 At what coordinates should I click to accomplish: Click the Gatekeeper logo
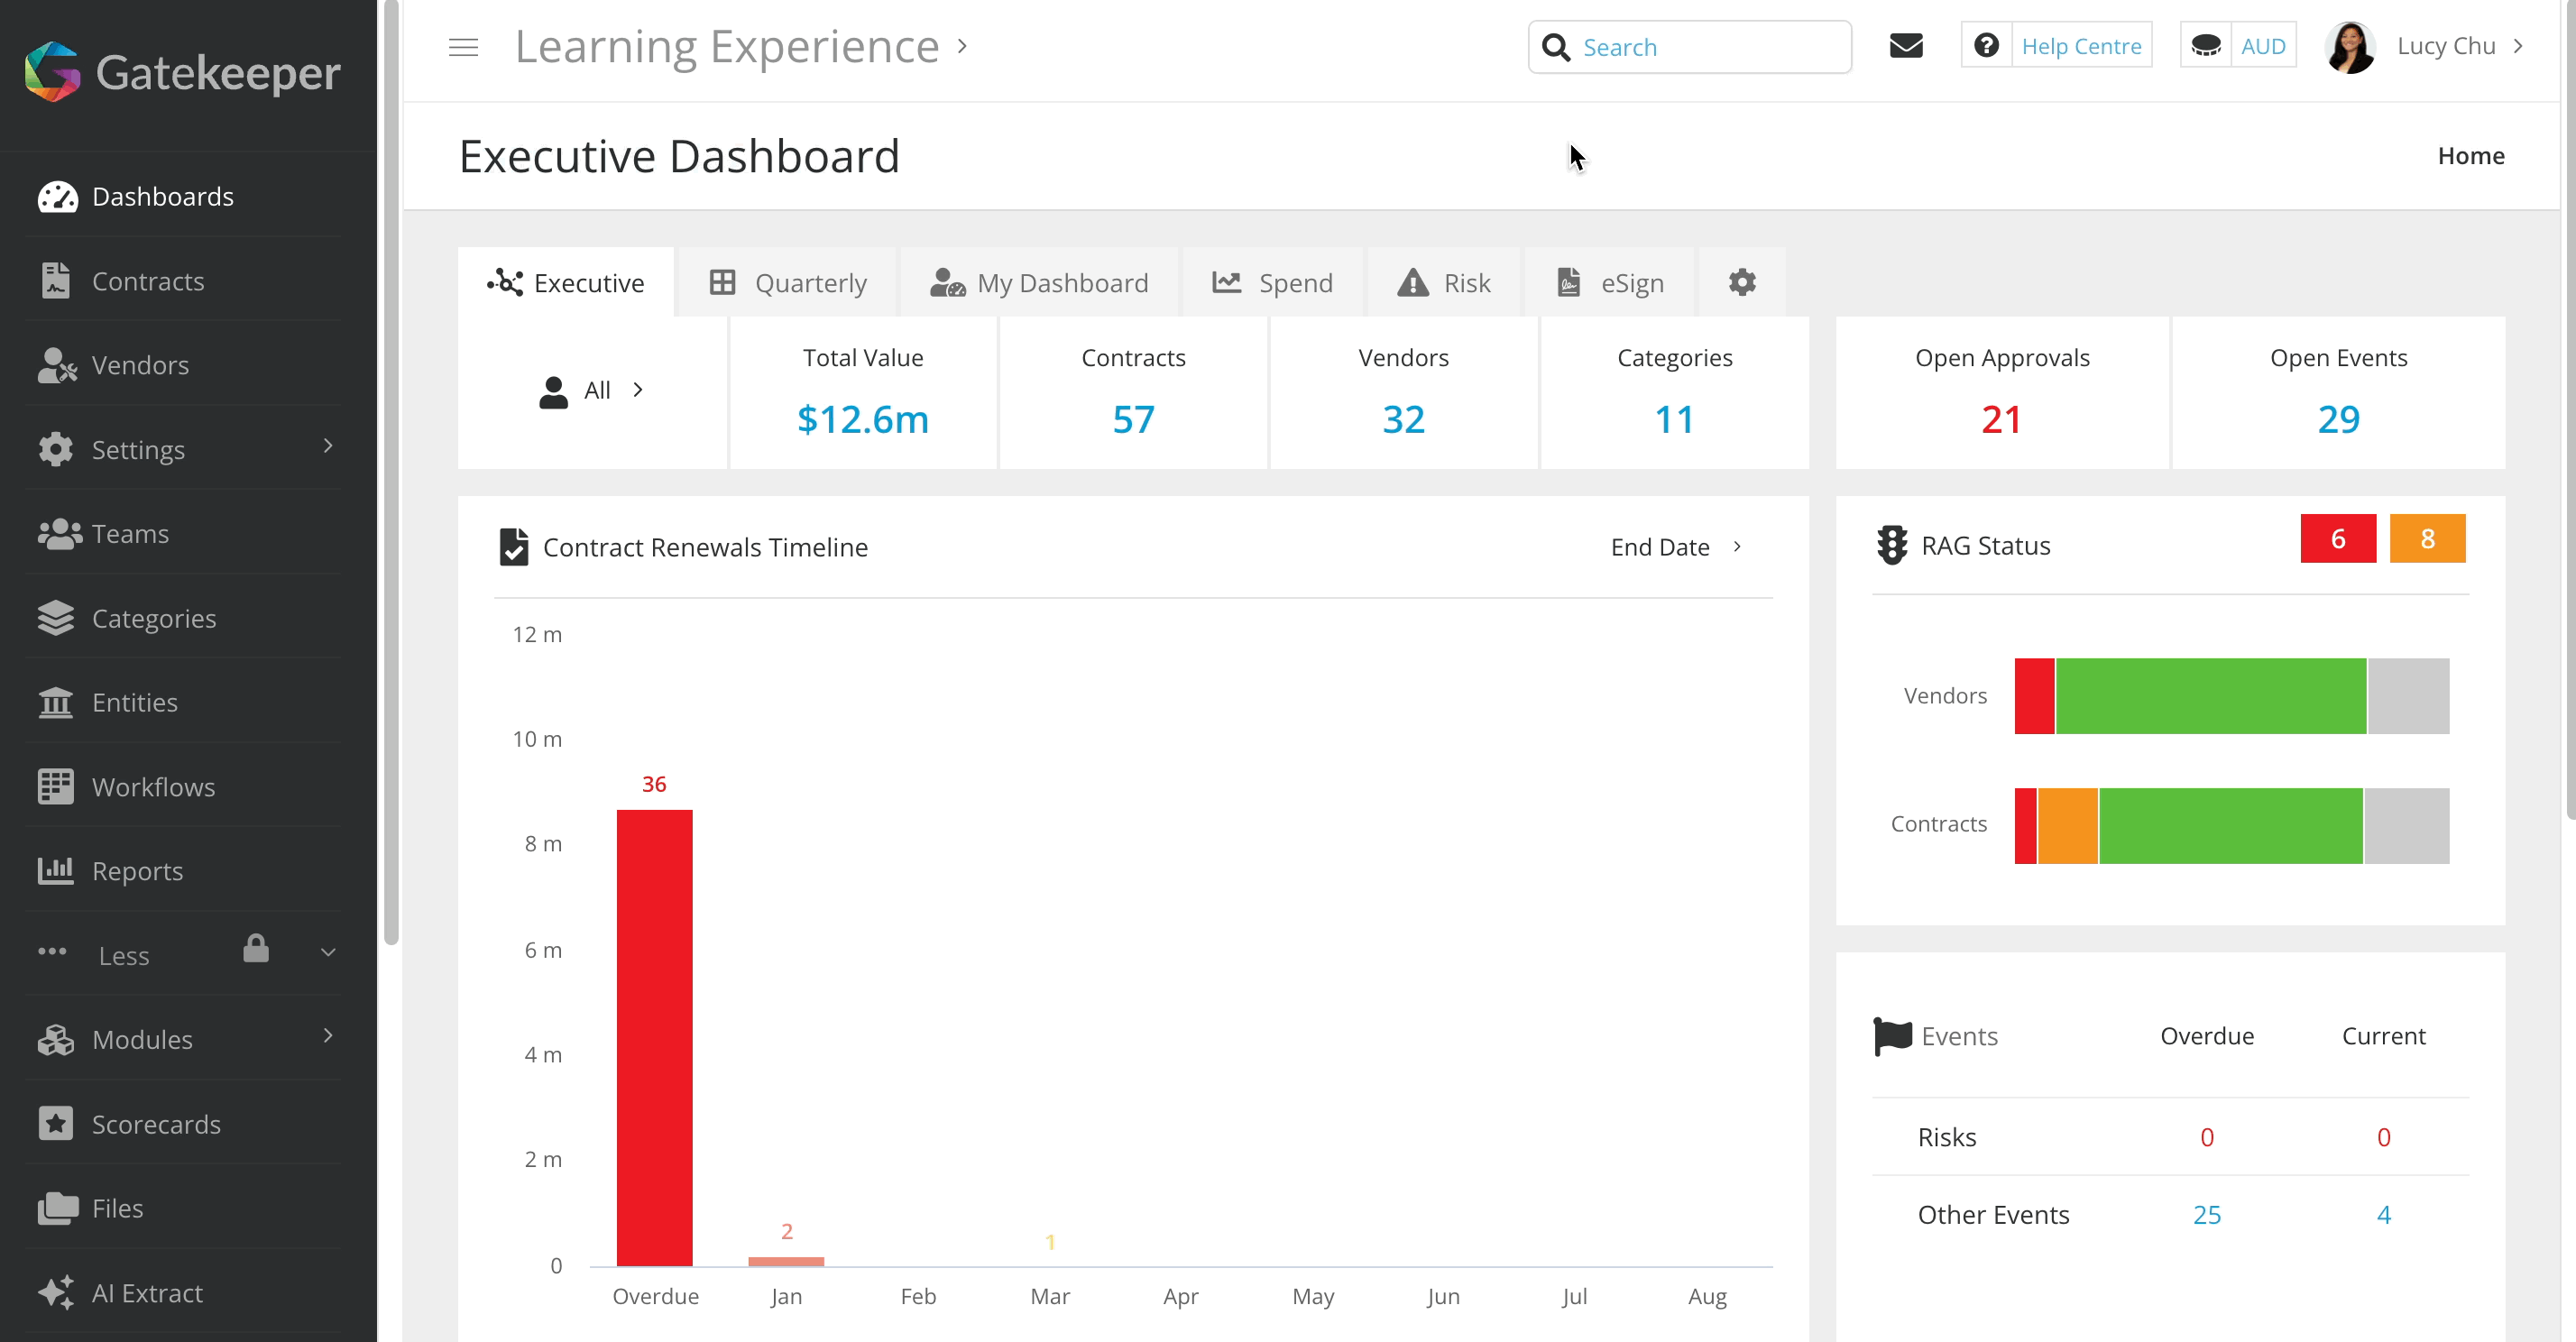(182, 72)
